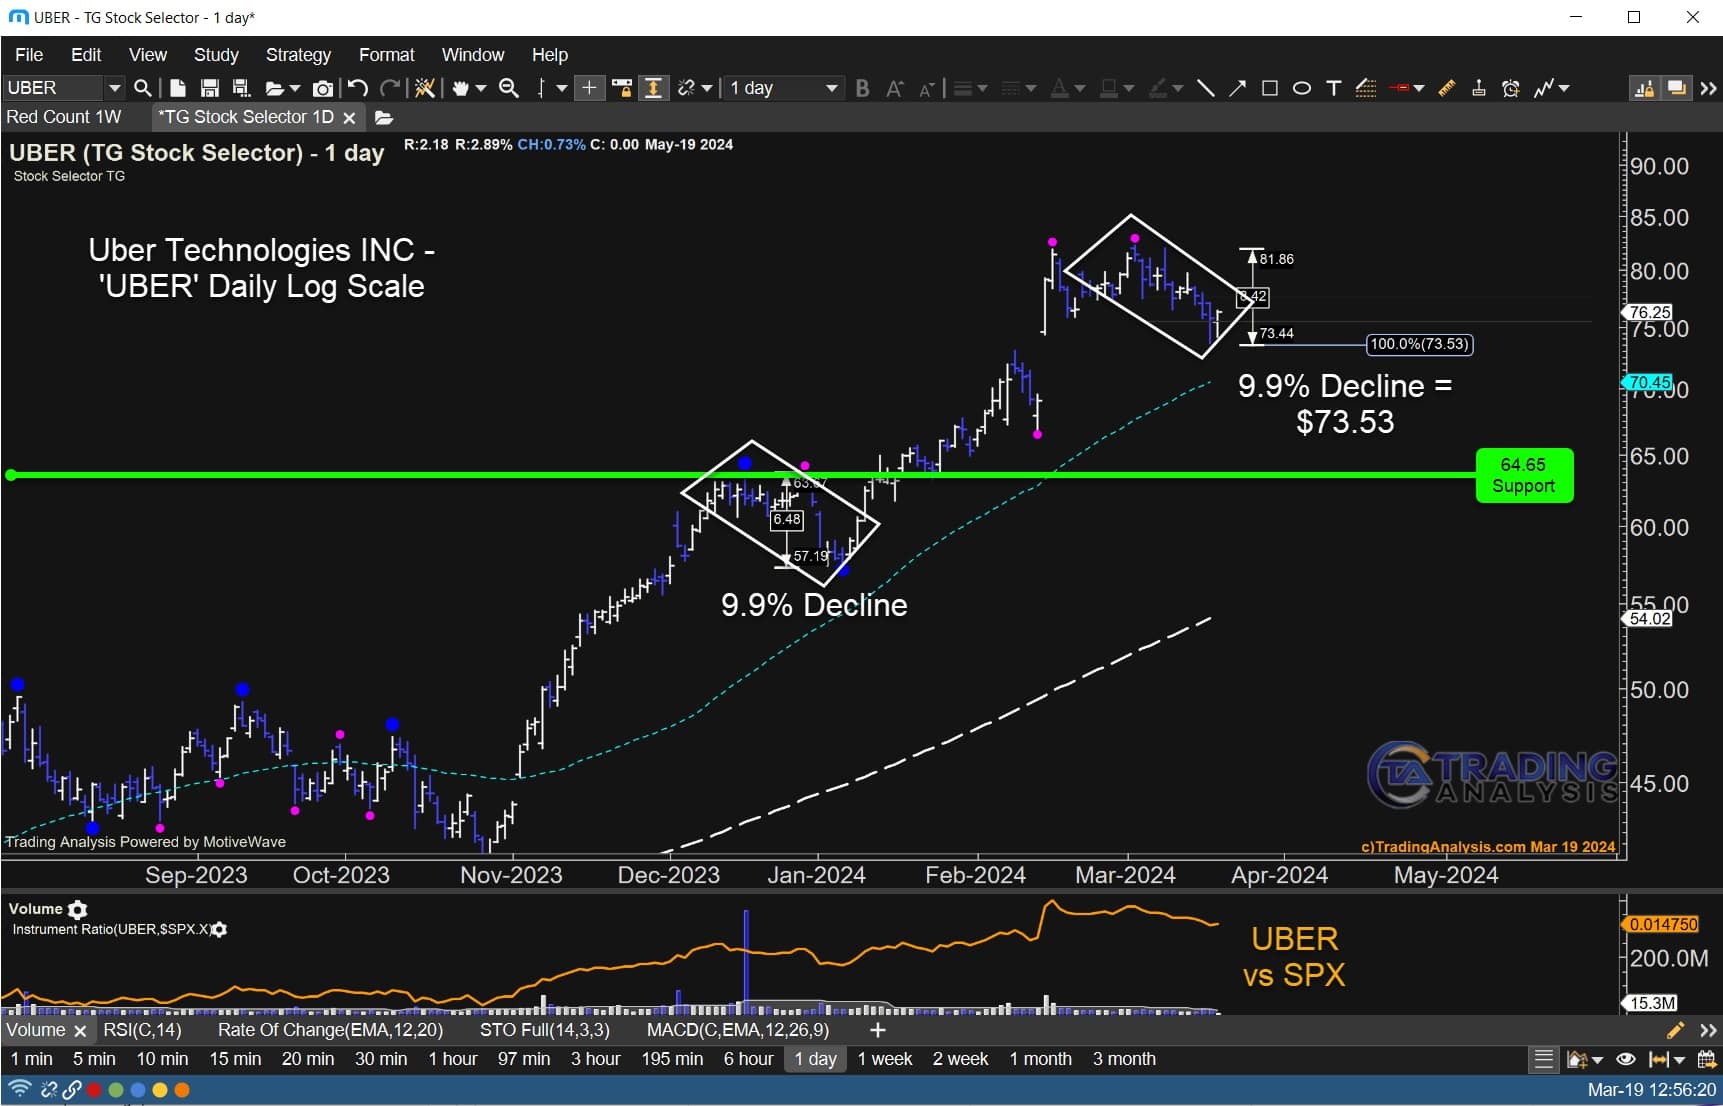
Task: Open the pan tool dropdown arrow
Action: tap(481, 88)
